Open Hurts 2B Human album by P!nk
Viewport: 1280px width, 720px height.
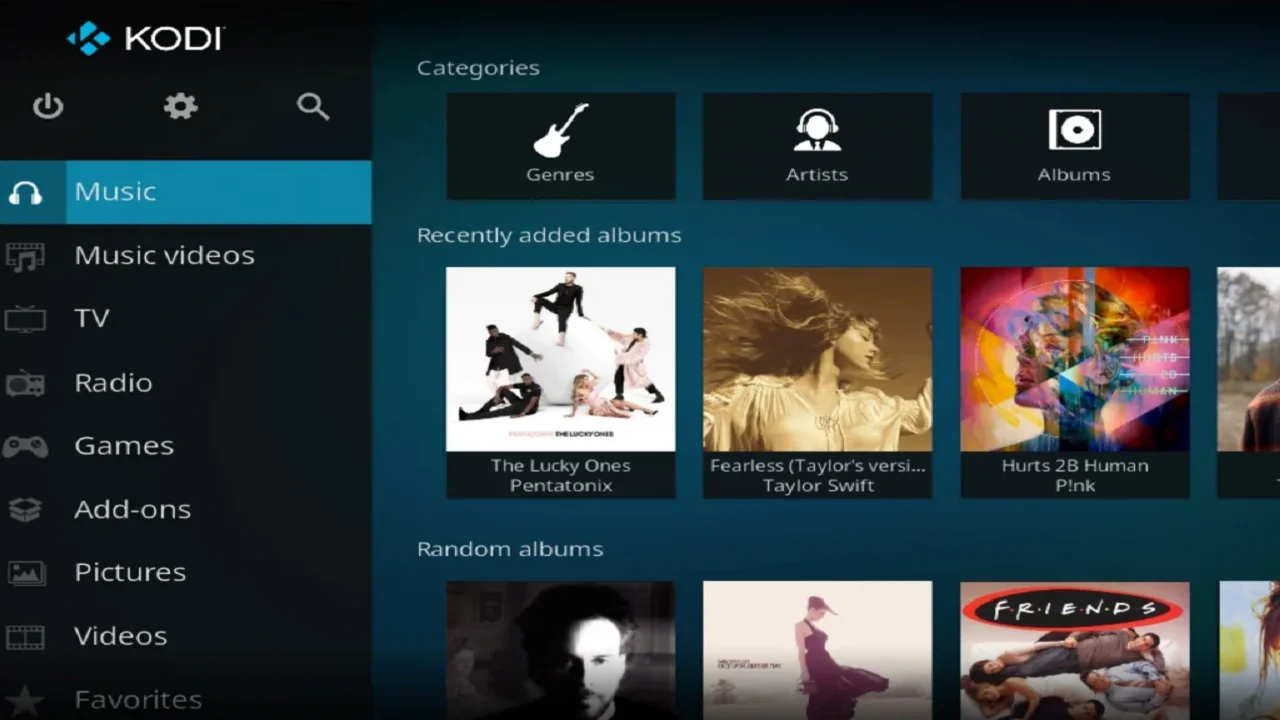click(1074, 381)
